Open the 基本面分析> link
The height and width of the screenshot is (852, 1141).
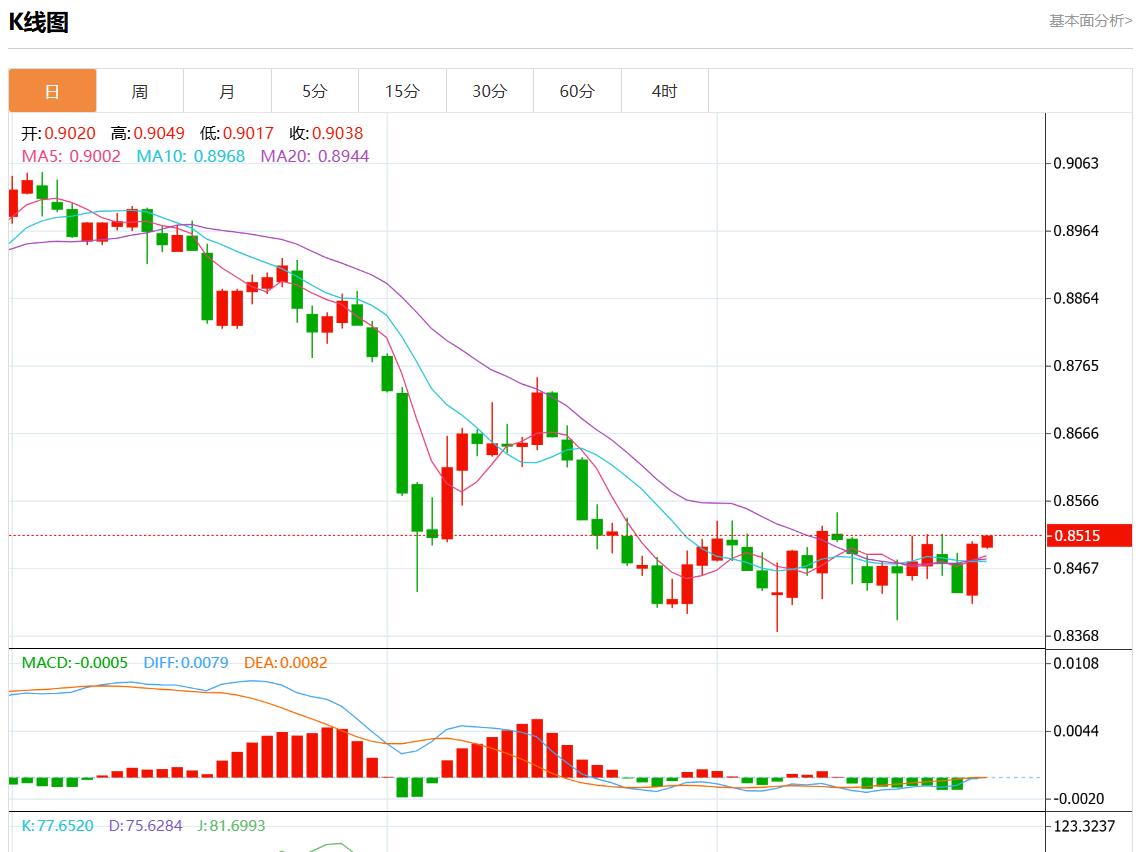(1090, 21)
